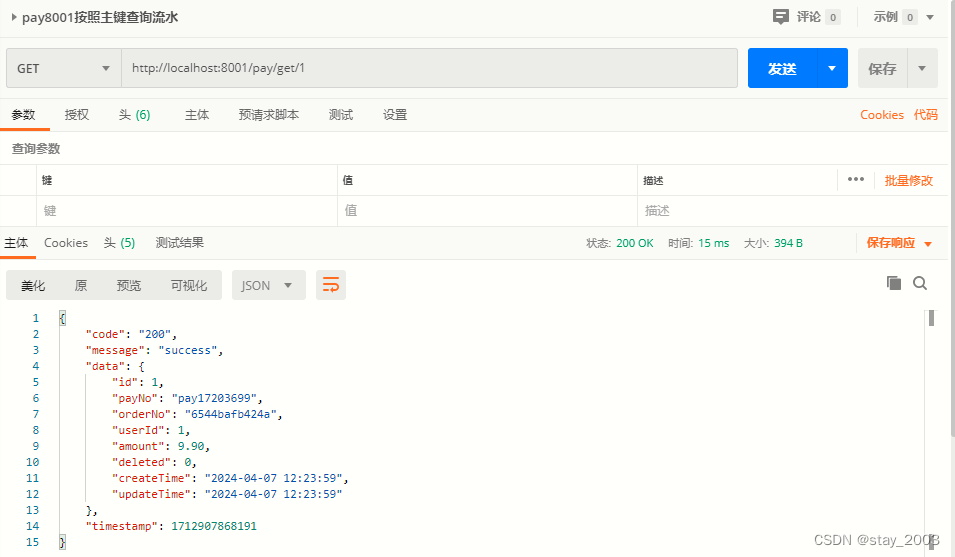
Task: Open the GET method dropdown
Action: coord(64,68)
